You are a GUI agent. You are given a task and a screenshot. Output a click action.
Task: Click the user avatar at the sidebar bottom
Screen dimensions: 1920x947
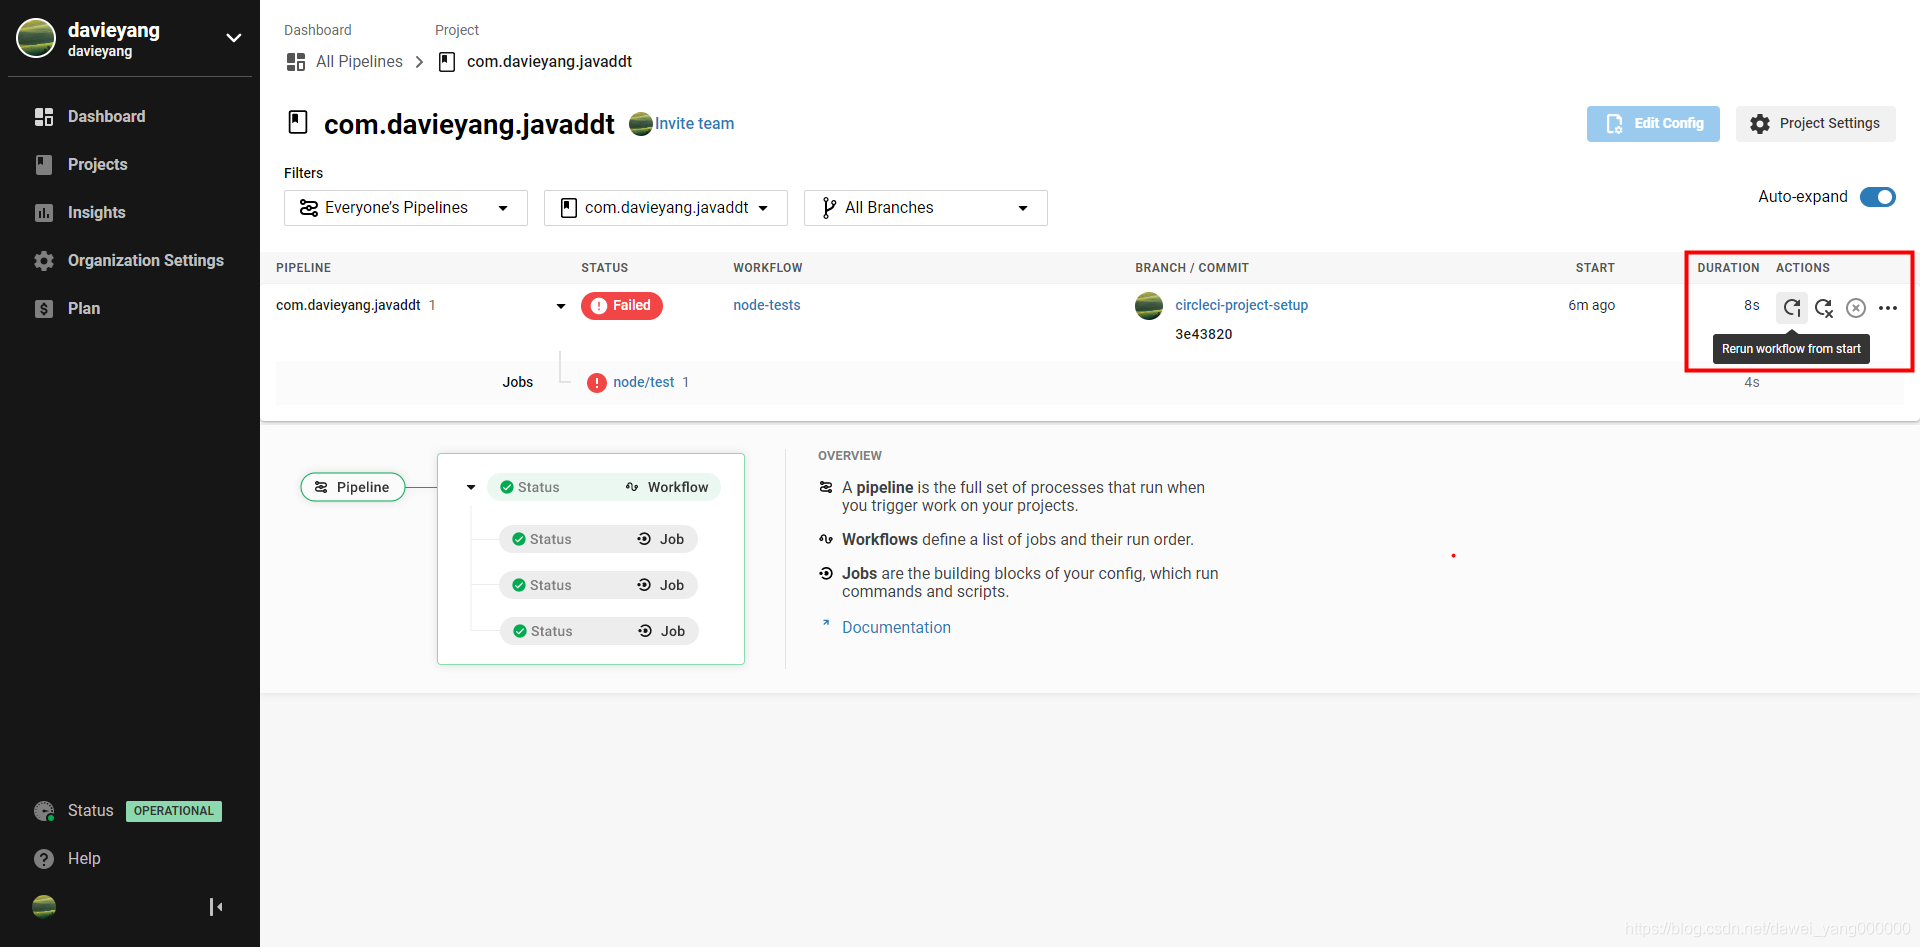44,906
